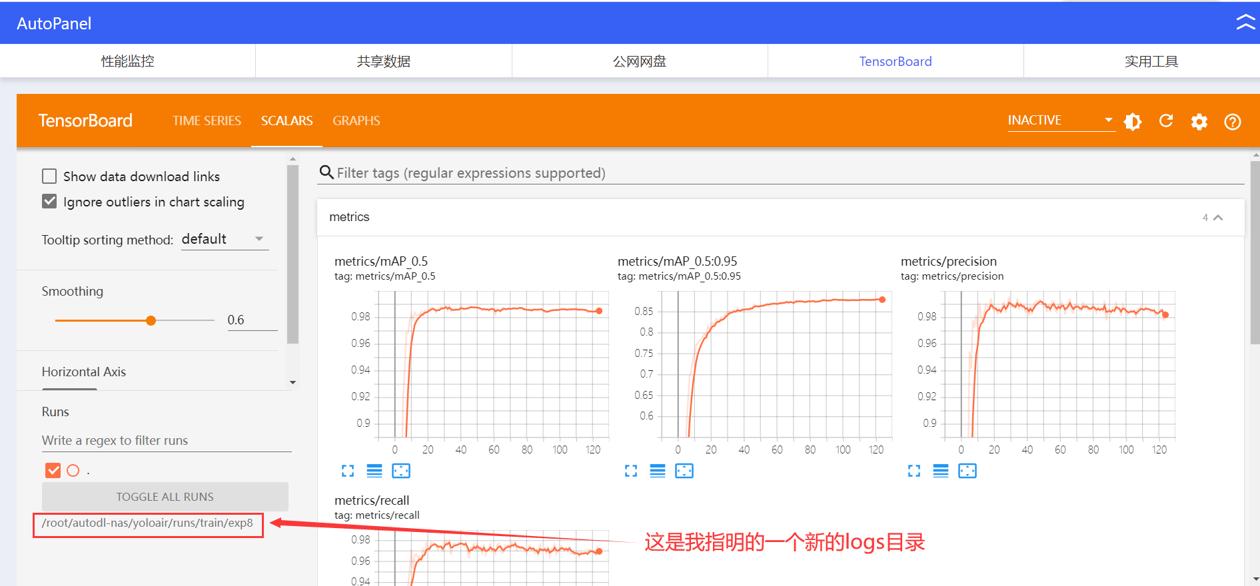
Task: Click the metrics/mAP_0.5 chart plot
Action: point(493,365)
